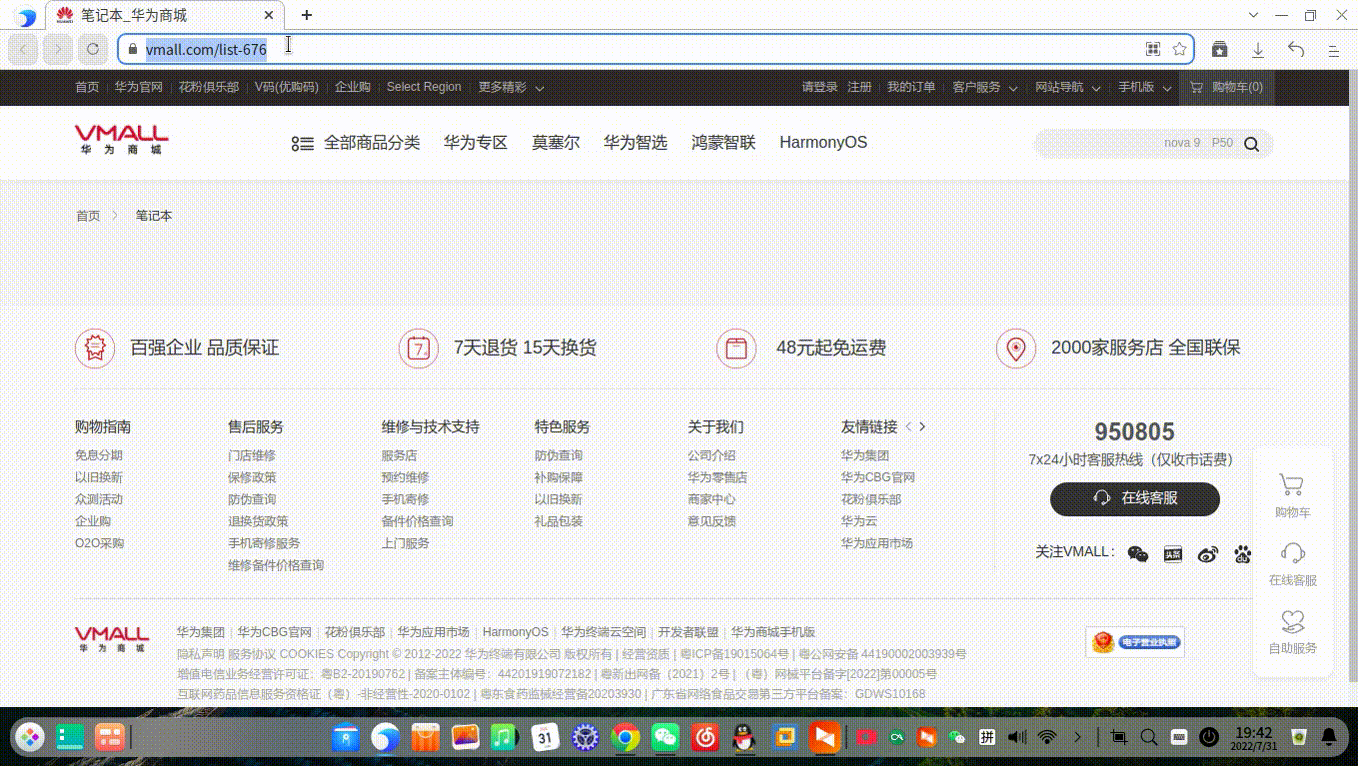Click the search magnifier icon on VMALL

pos(1251,143)
